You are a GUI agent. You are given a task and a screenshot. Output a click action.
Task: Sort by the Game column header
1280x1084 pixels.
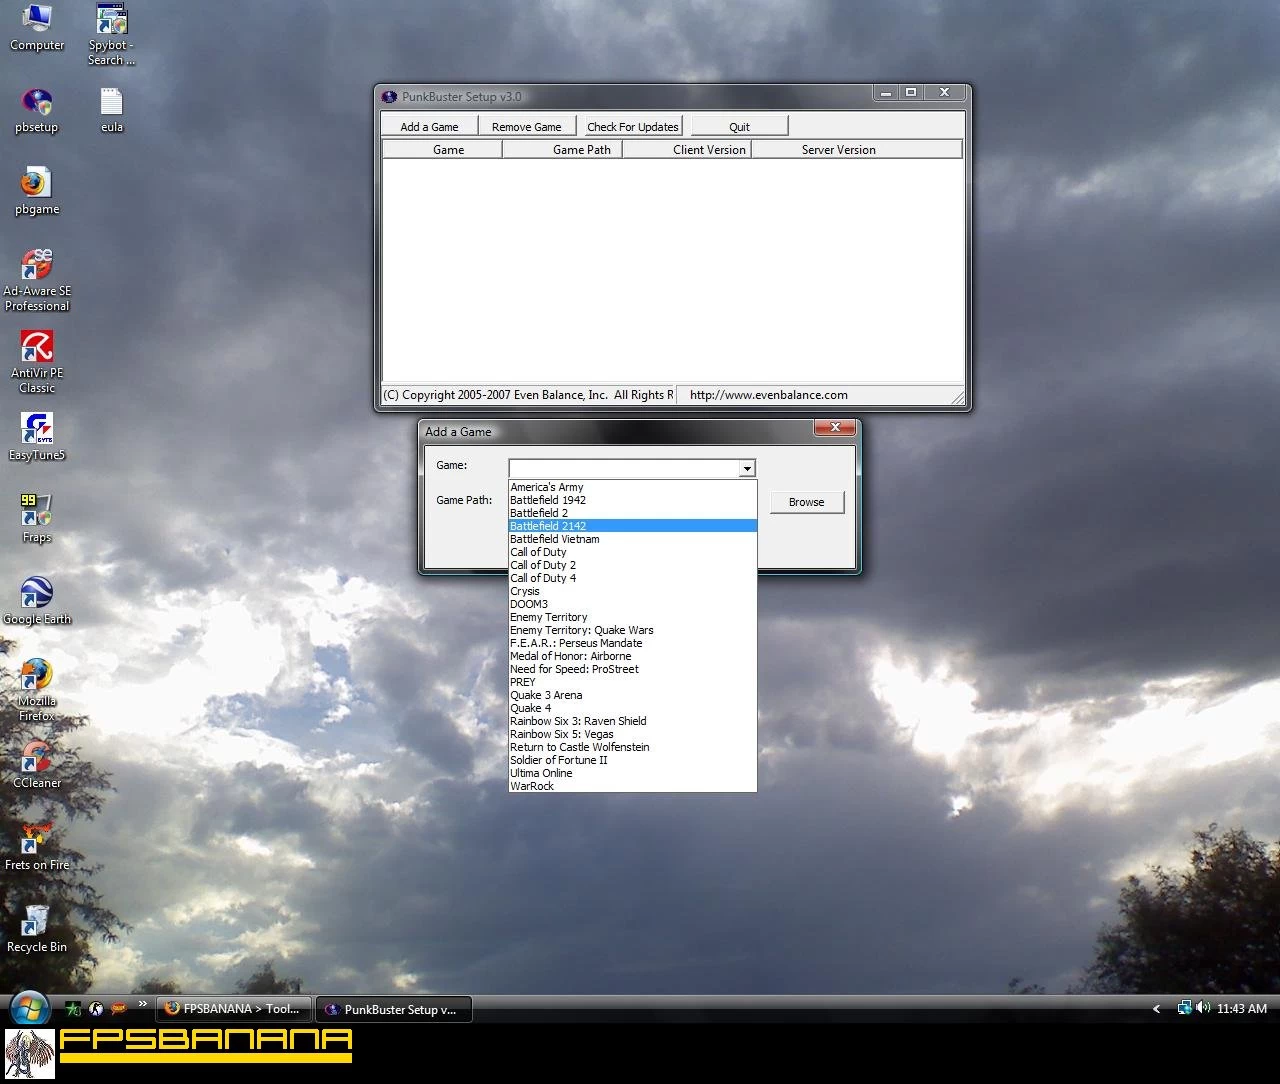click(x=443, y=150)
